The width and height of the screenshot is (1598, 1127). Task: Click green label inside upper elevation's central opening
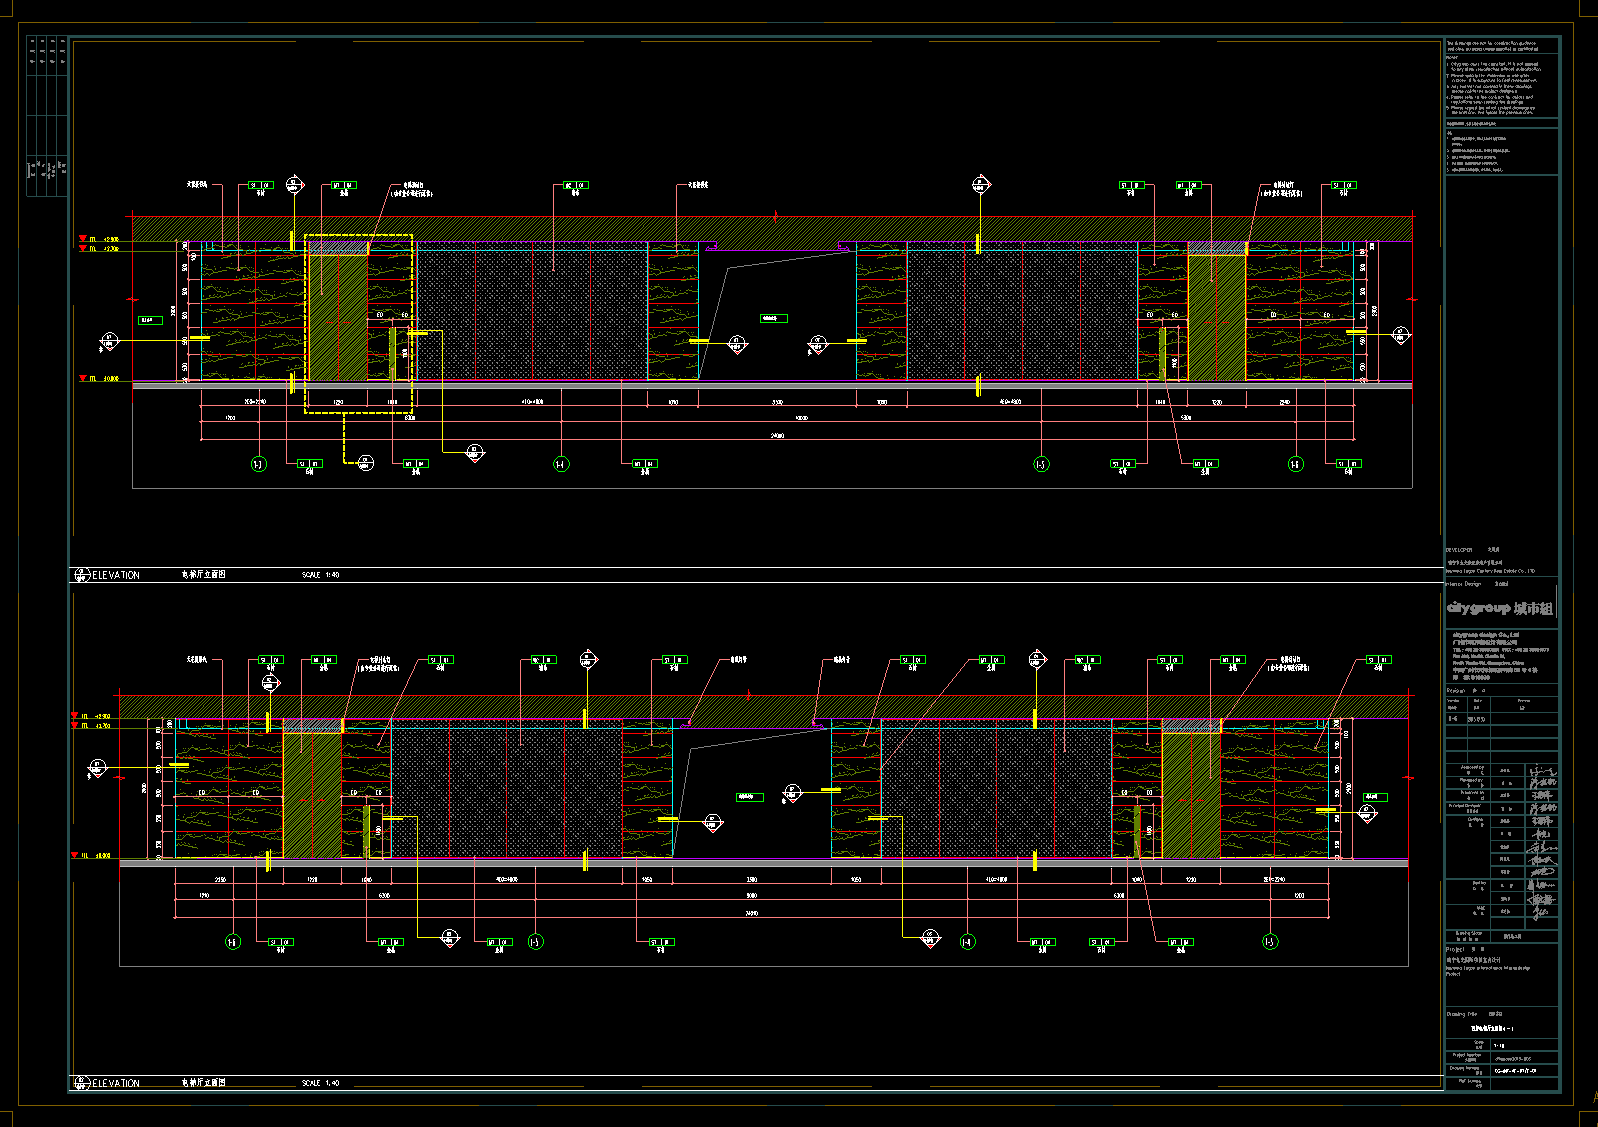pos(774,319)
